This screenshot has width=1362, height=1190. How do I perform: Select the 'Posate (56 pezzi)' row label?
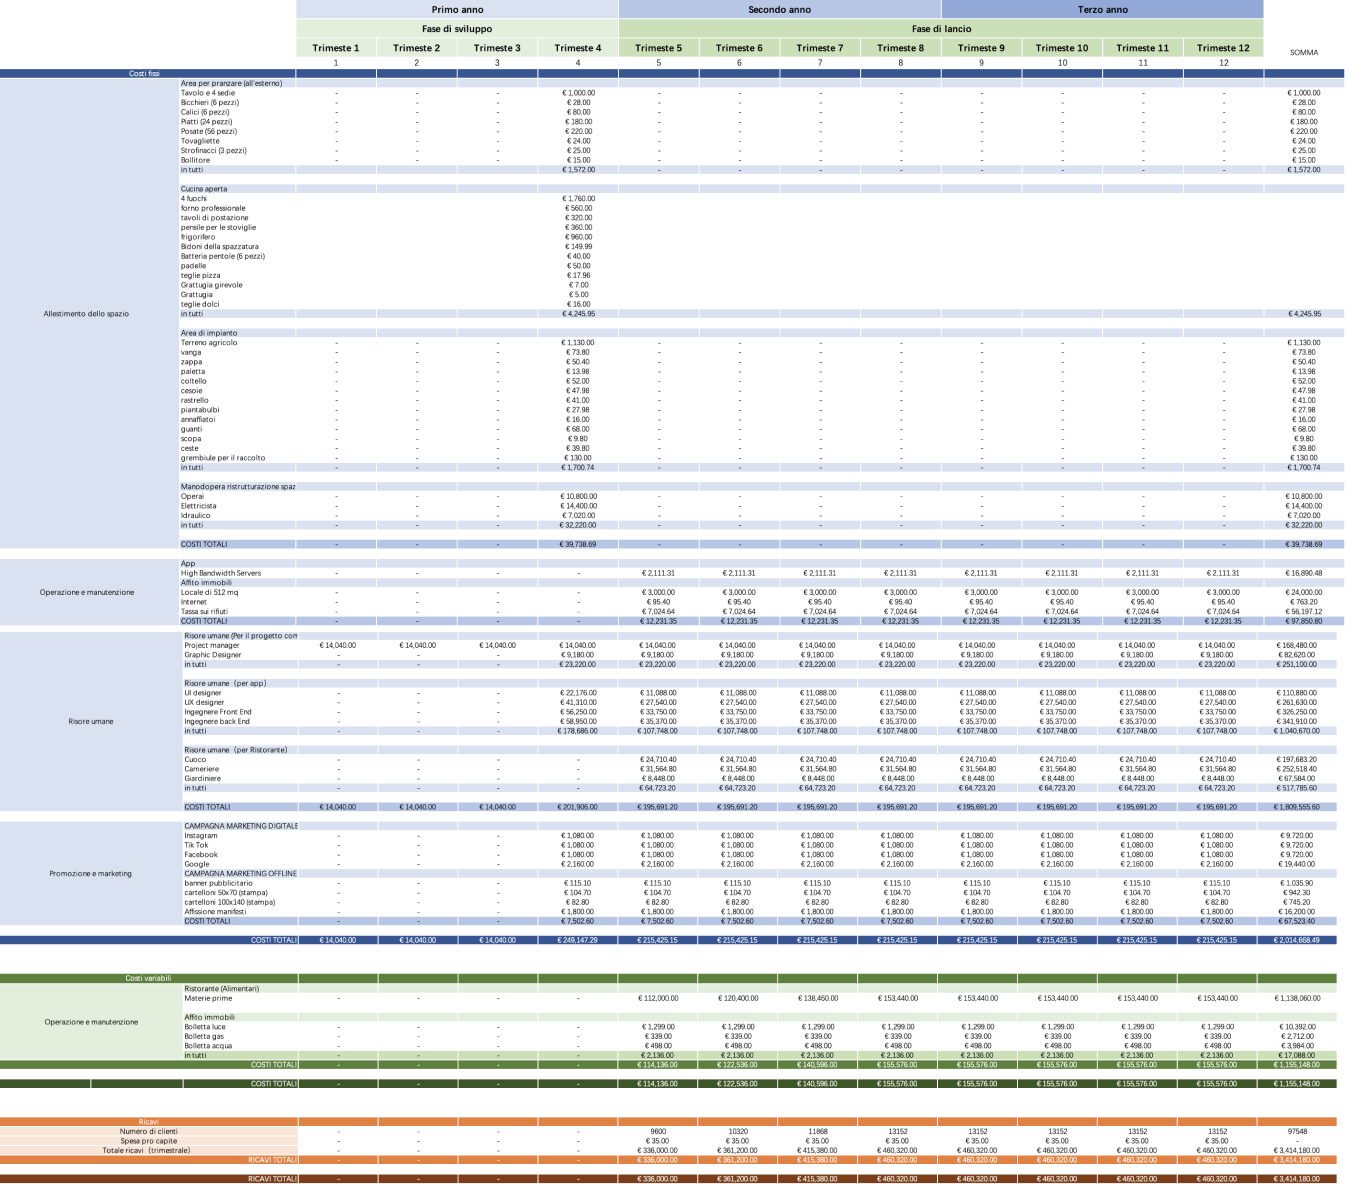[x=209, y=131]
